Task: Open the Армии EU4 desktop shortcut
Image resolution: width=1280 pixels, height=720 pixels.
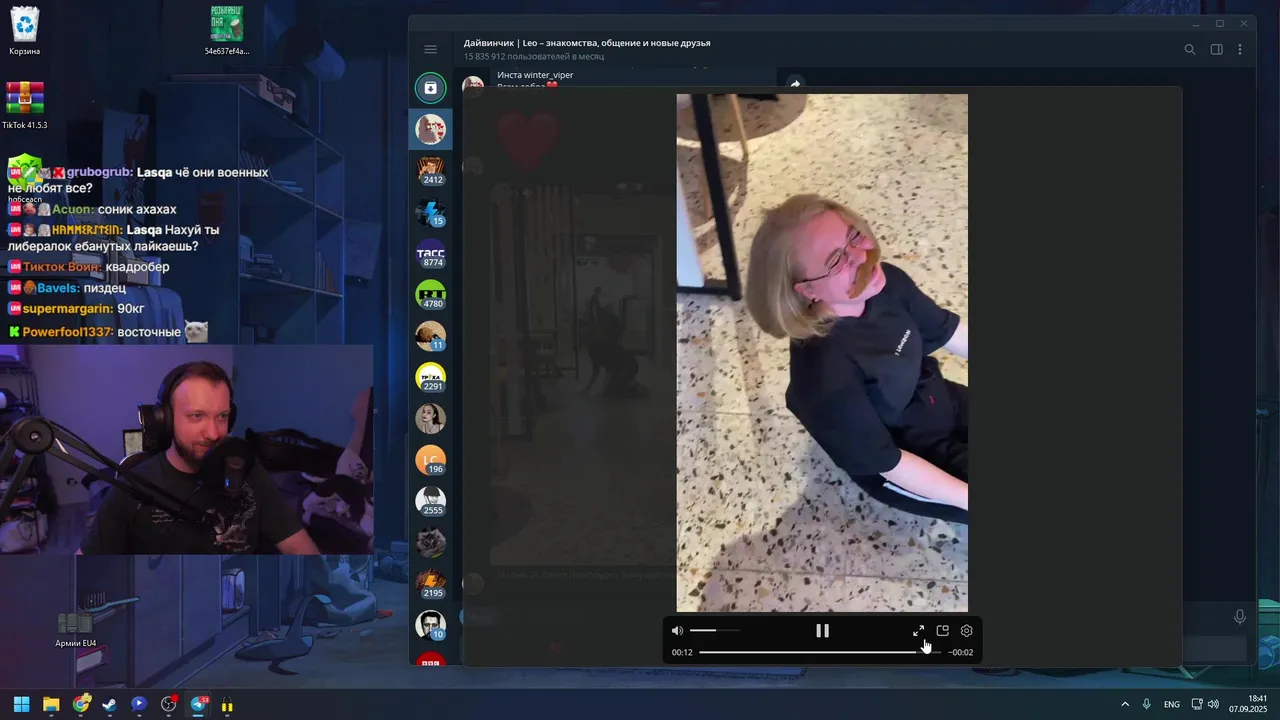Action: point(75,628)
